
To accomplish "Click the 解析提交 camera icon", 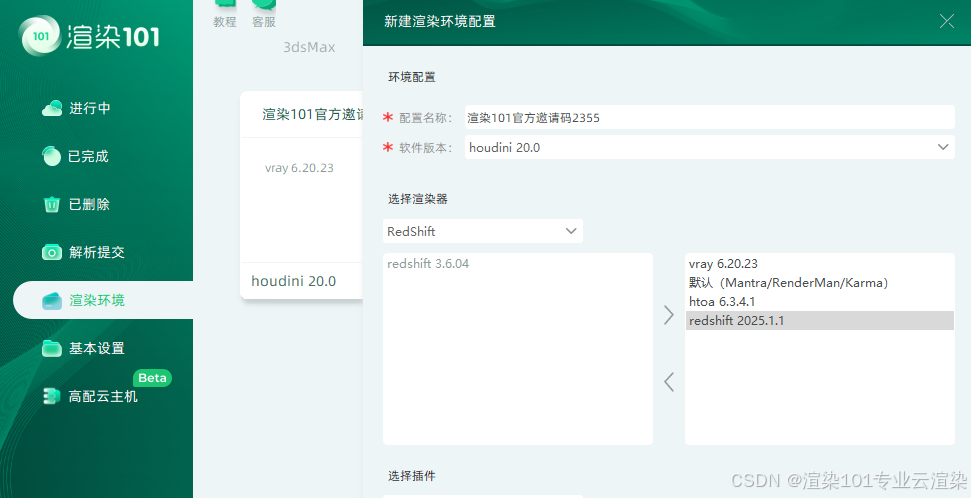I will coord(51,252).
